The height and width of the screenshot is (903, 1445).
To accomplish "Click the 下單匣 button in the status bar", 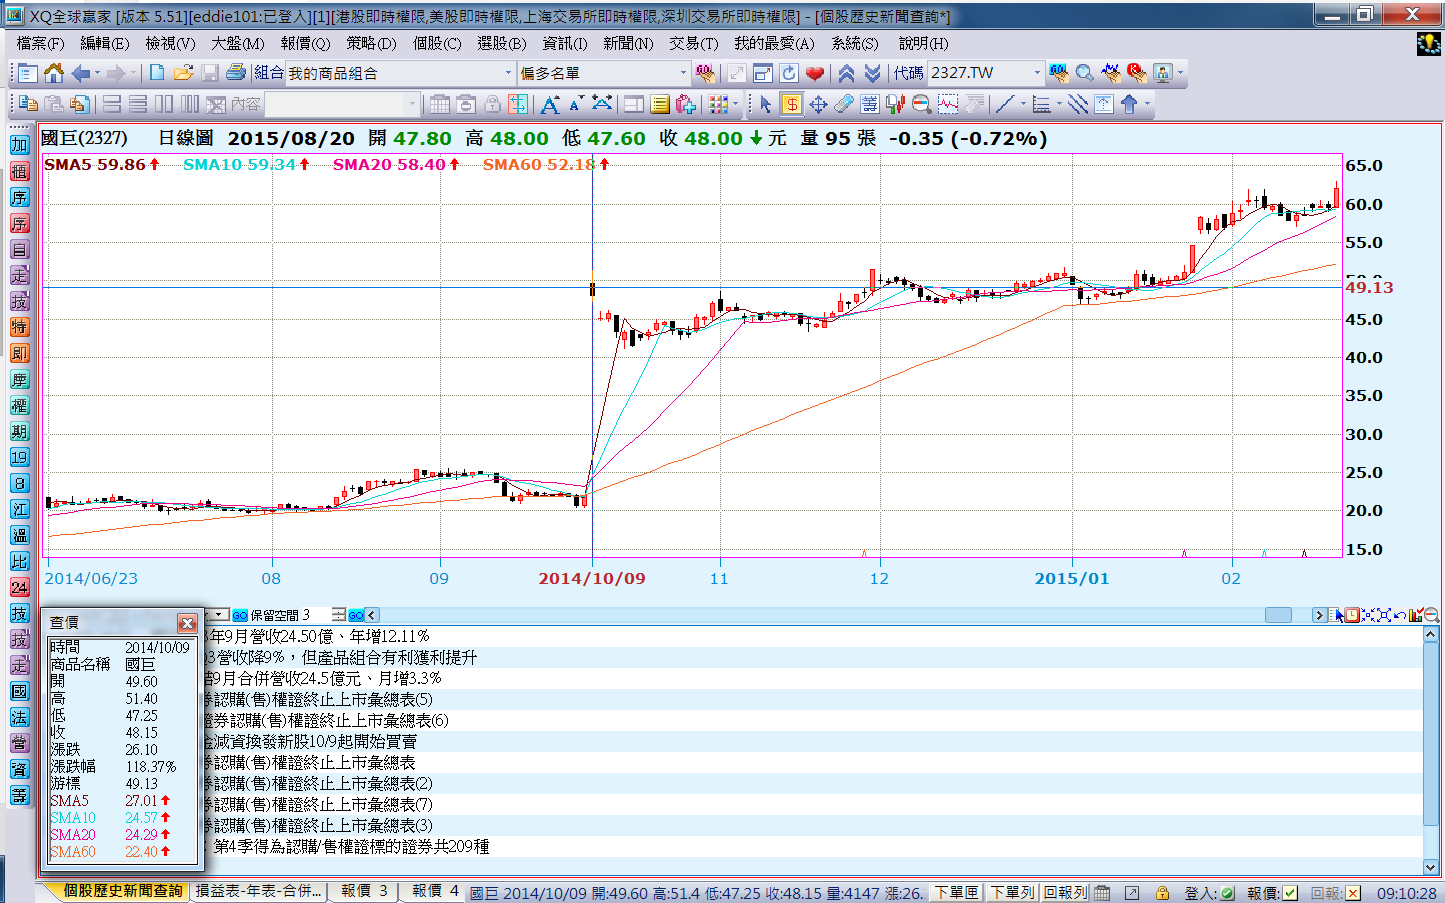I will (x=955, y=892).
